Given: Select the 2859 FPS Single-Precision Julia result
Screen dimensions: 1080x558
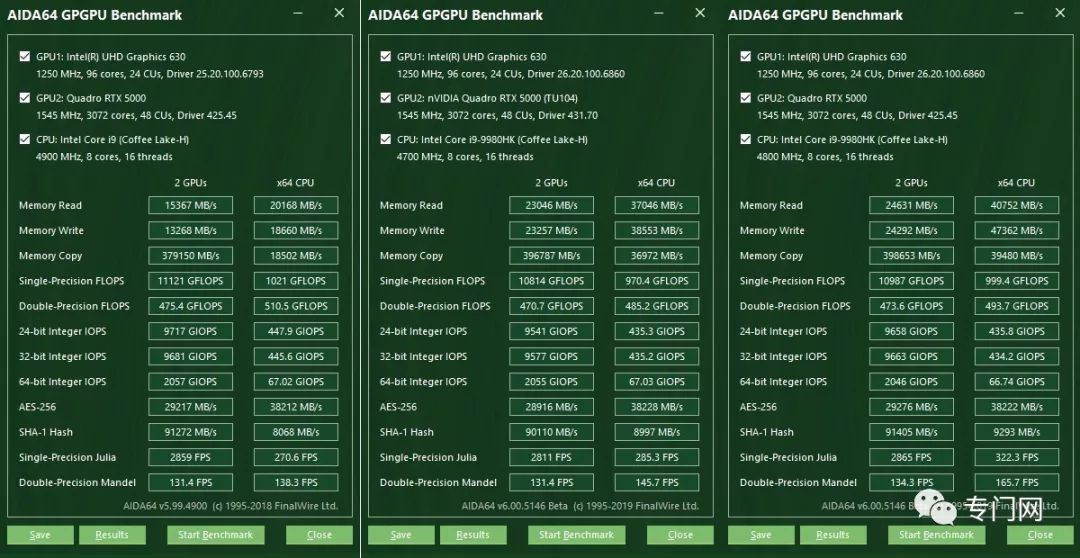Looking at the screenshot, I should click(191, 457).
